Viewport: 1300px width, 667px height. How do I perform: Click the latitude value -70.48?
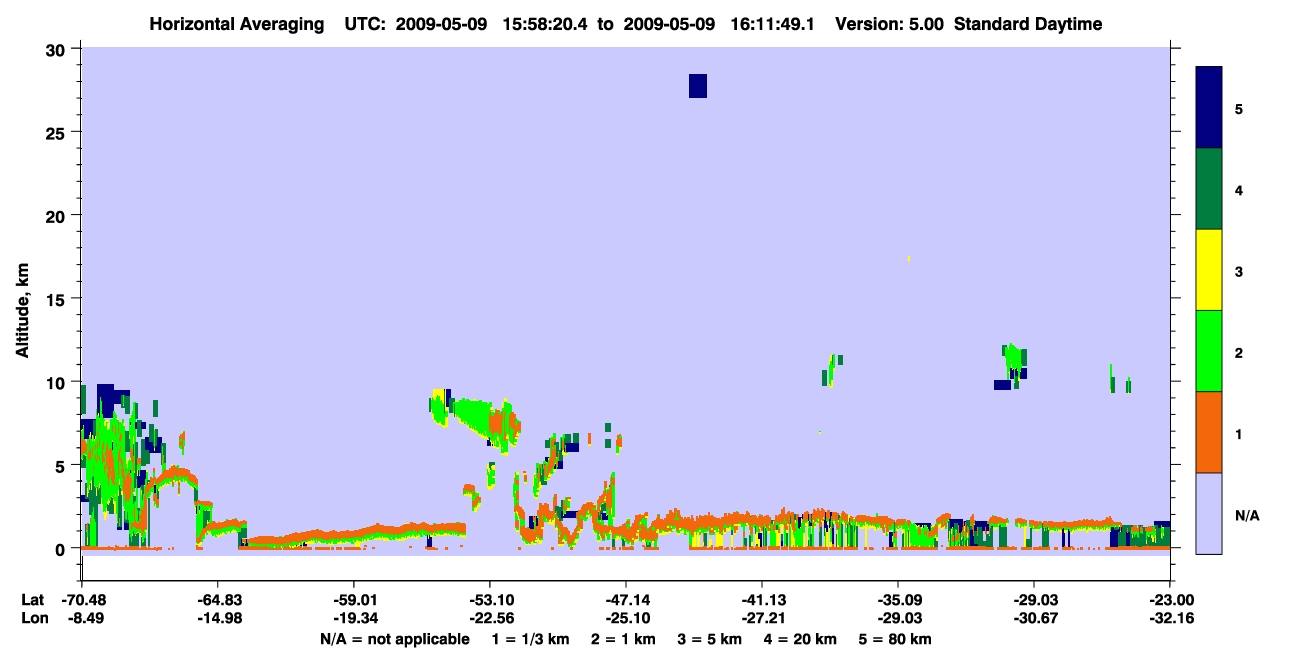82,600
